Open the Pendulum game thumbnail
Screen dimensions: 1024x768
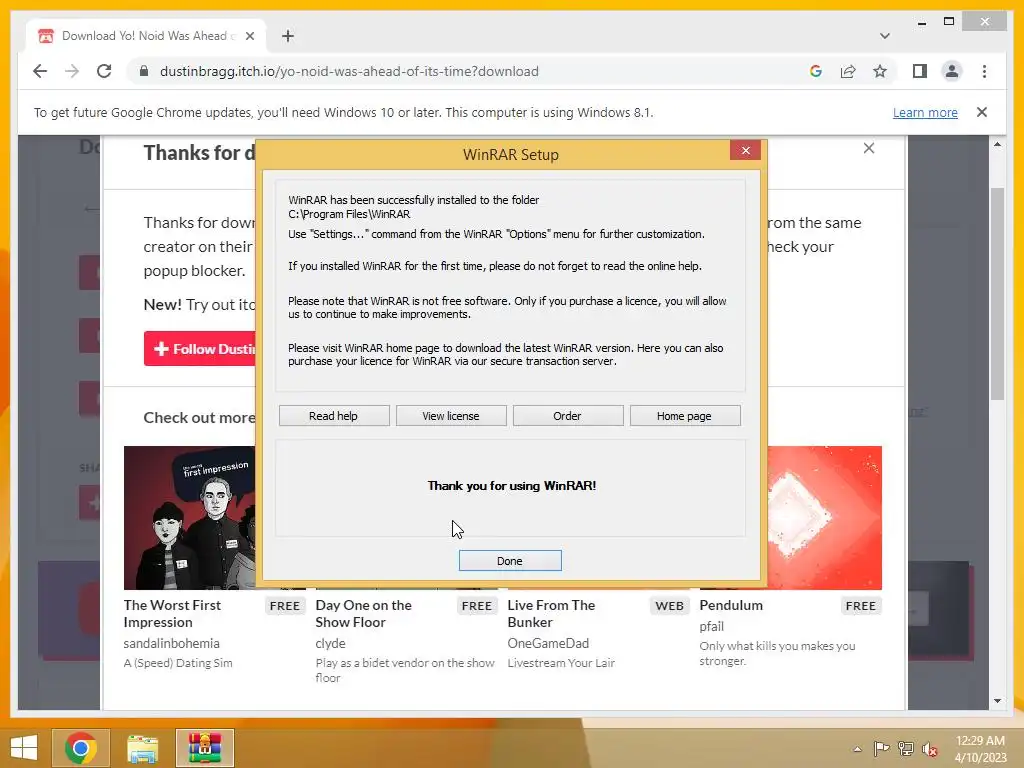pos(824,517)
